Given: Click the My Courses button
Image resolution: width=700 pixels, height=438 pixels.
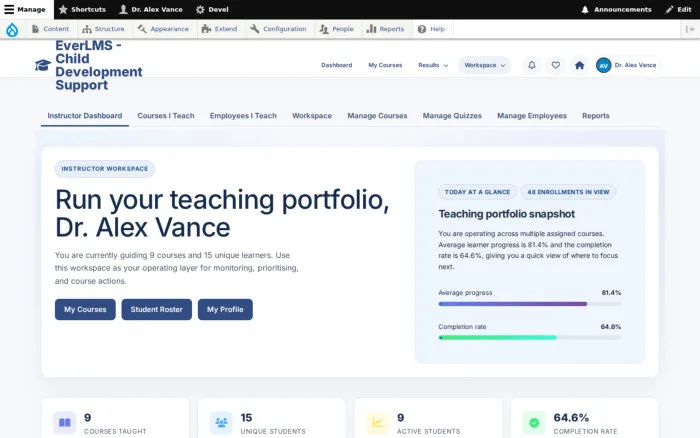Looking at the screenshot, I should 85,309.
